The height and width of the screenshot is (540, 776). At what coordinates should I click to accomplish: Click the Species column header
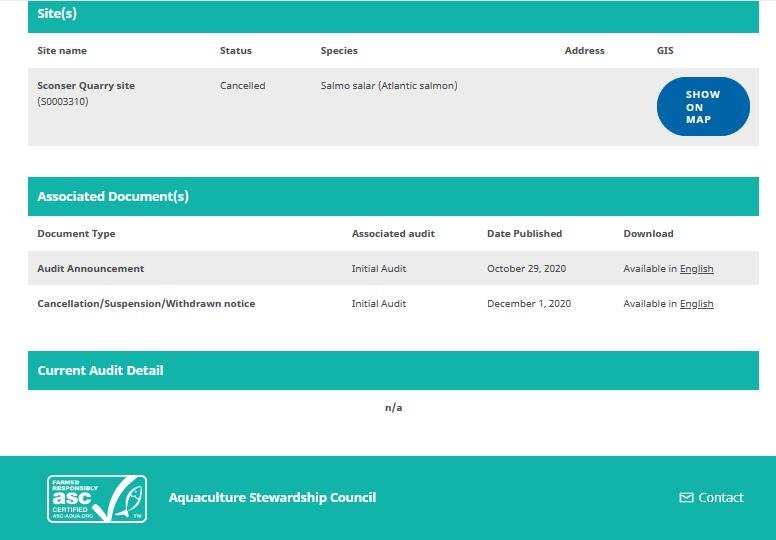339,51
